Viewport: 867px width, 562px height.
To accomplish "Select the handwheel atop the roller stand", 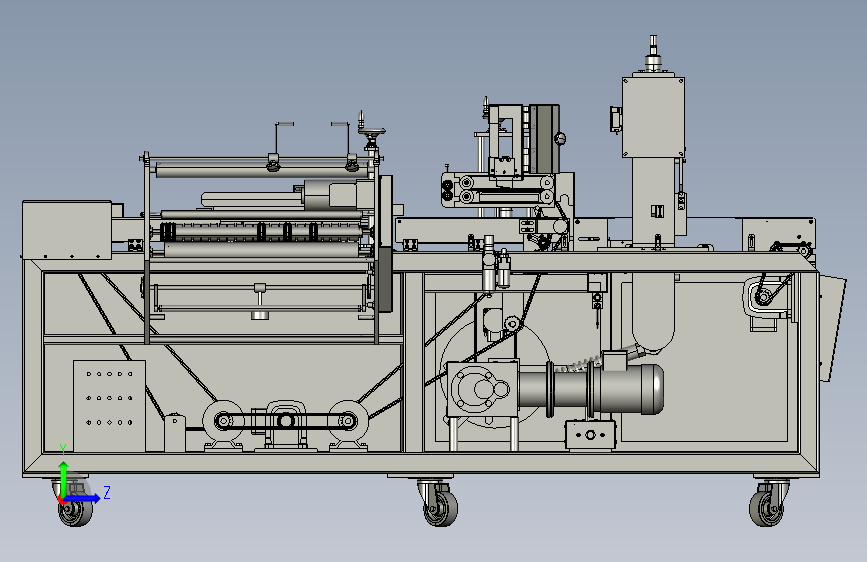I will pos(372,132).
